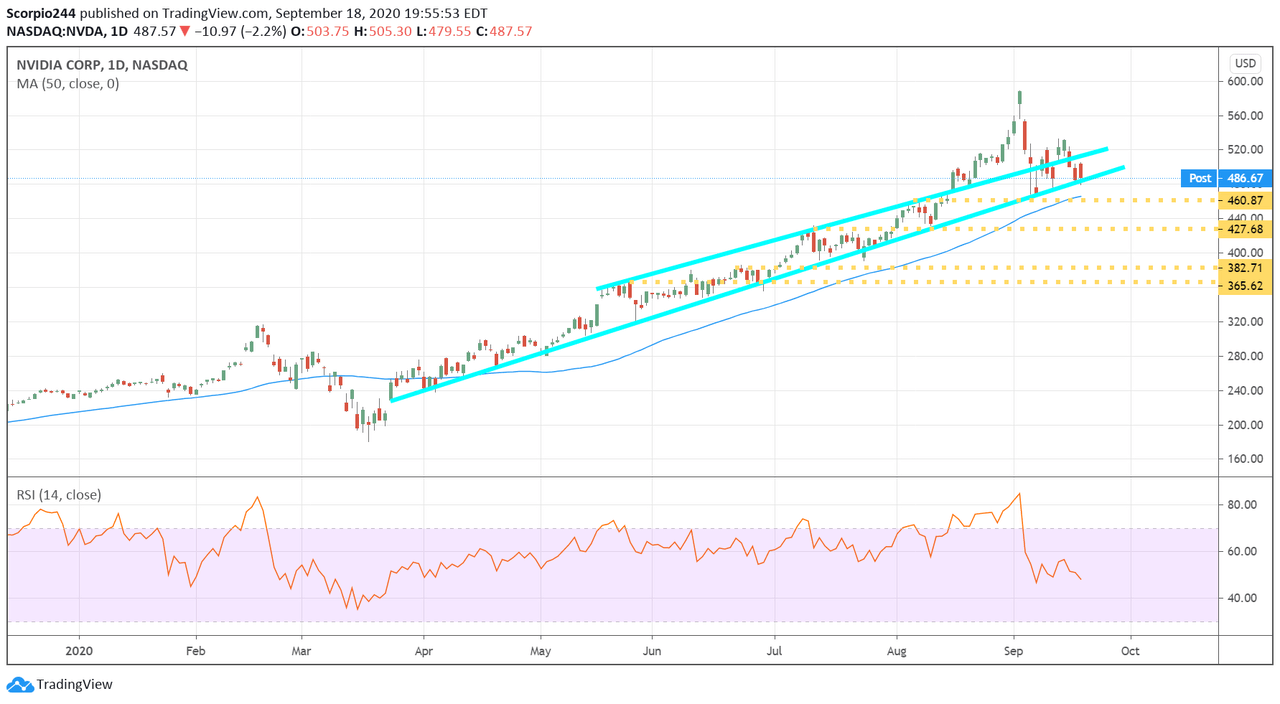Click the blue Post price tag
Image resolution: width=1280 pixels, height=704 pixels.
[x=1199, y=178]
